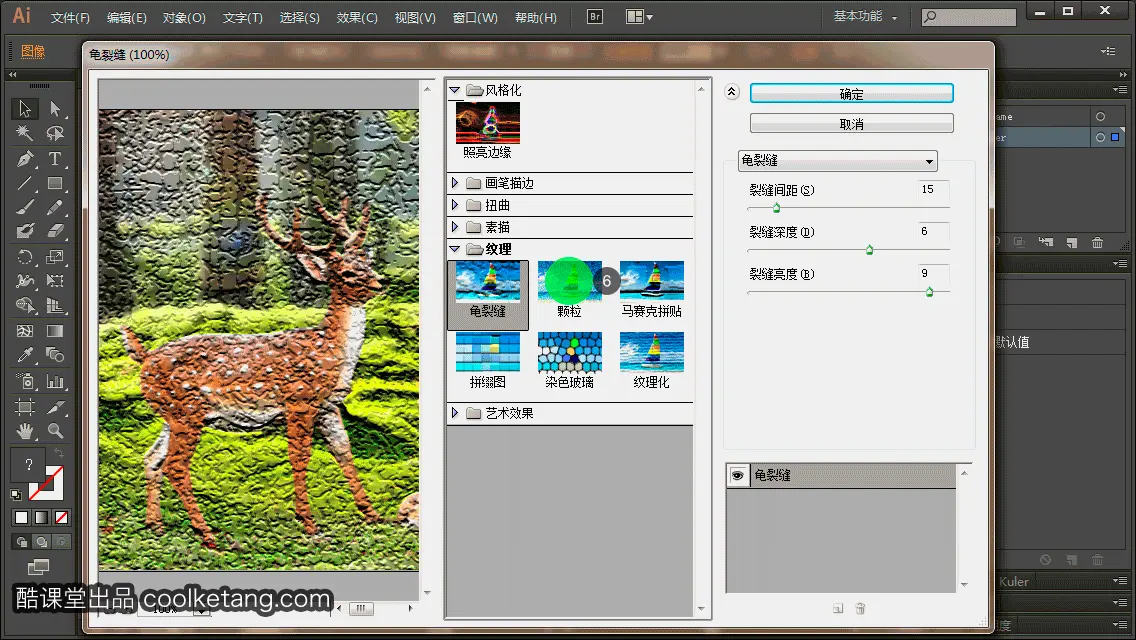This screenshot has width=1136, height=640.
Task: Select the Scale tool
Action: pyautogui.click(x=55, y=257)
